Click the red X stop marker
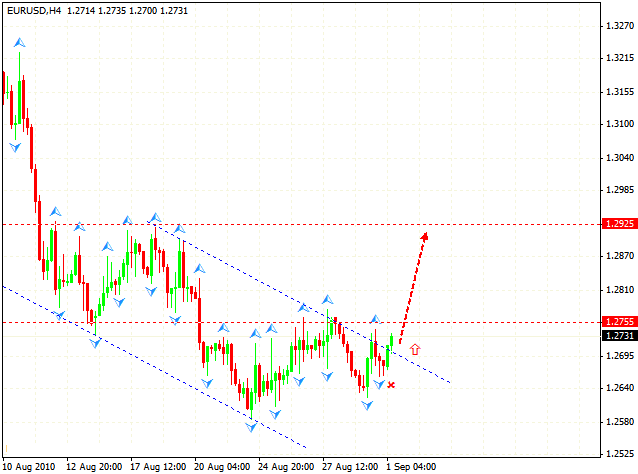Viewport: 638px width, 474px height. coord(391,384)
